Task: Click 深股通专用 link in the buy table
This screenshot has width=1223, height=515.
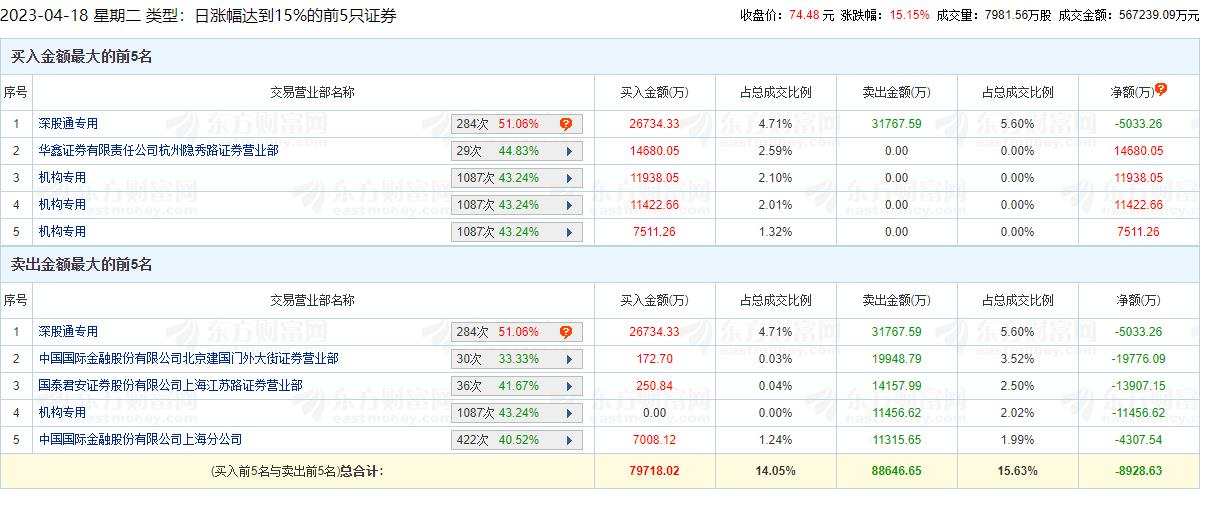Action: pos(68,124)
